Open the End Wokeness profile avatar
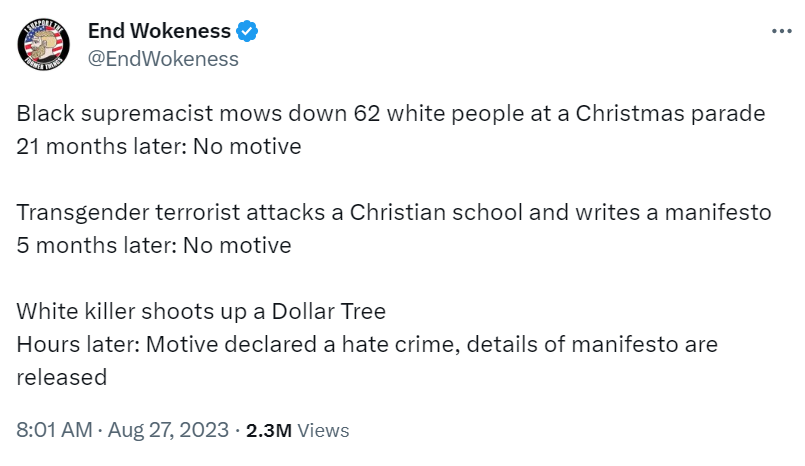Image resolution: width=805 pixels, height=466 pixels. click(x=43, y=44)
